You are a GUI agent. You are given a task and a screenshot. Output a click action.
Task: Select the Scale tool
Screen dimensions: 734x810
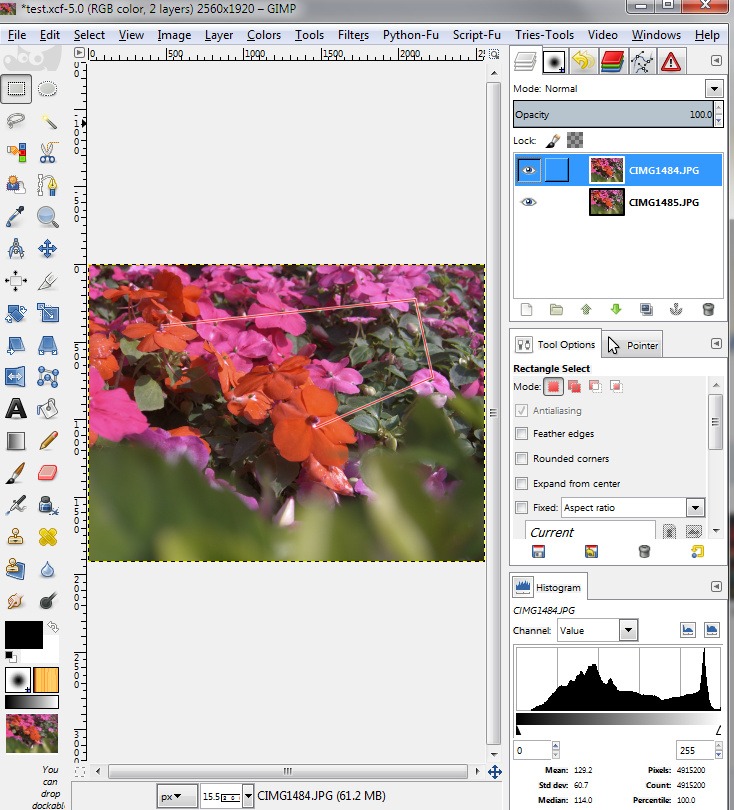click(48, 313)
